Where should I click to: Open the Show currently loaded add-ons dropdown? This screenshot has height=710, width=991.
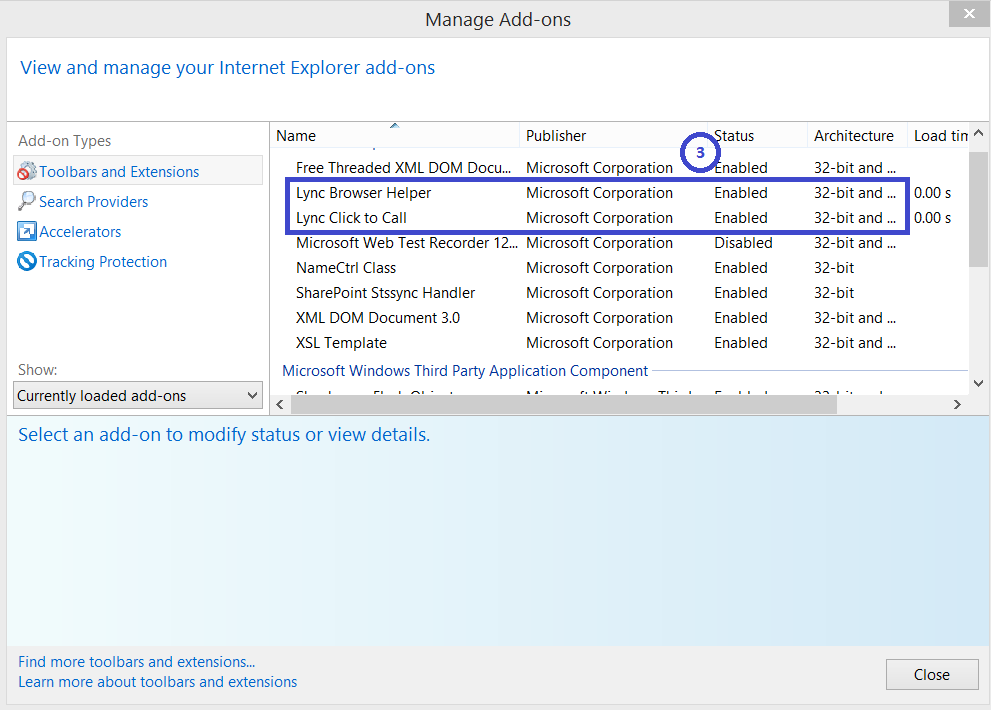137,395
